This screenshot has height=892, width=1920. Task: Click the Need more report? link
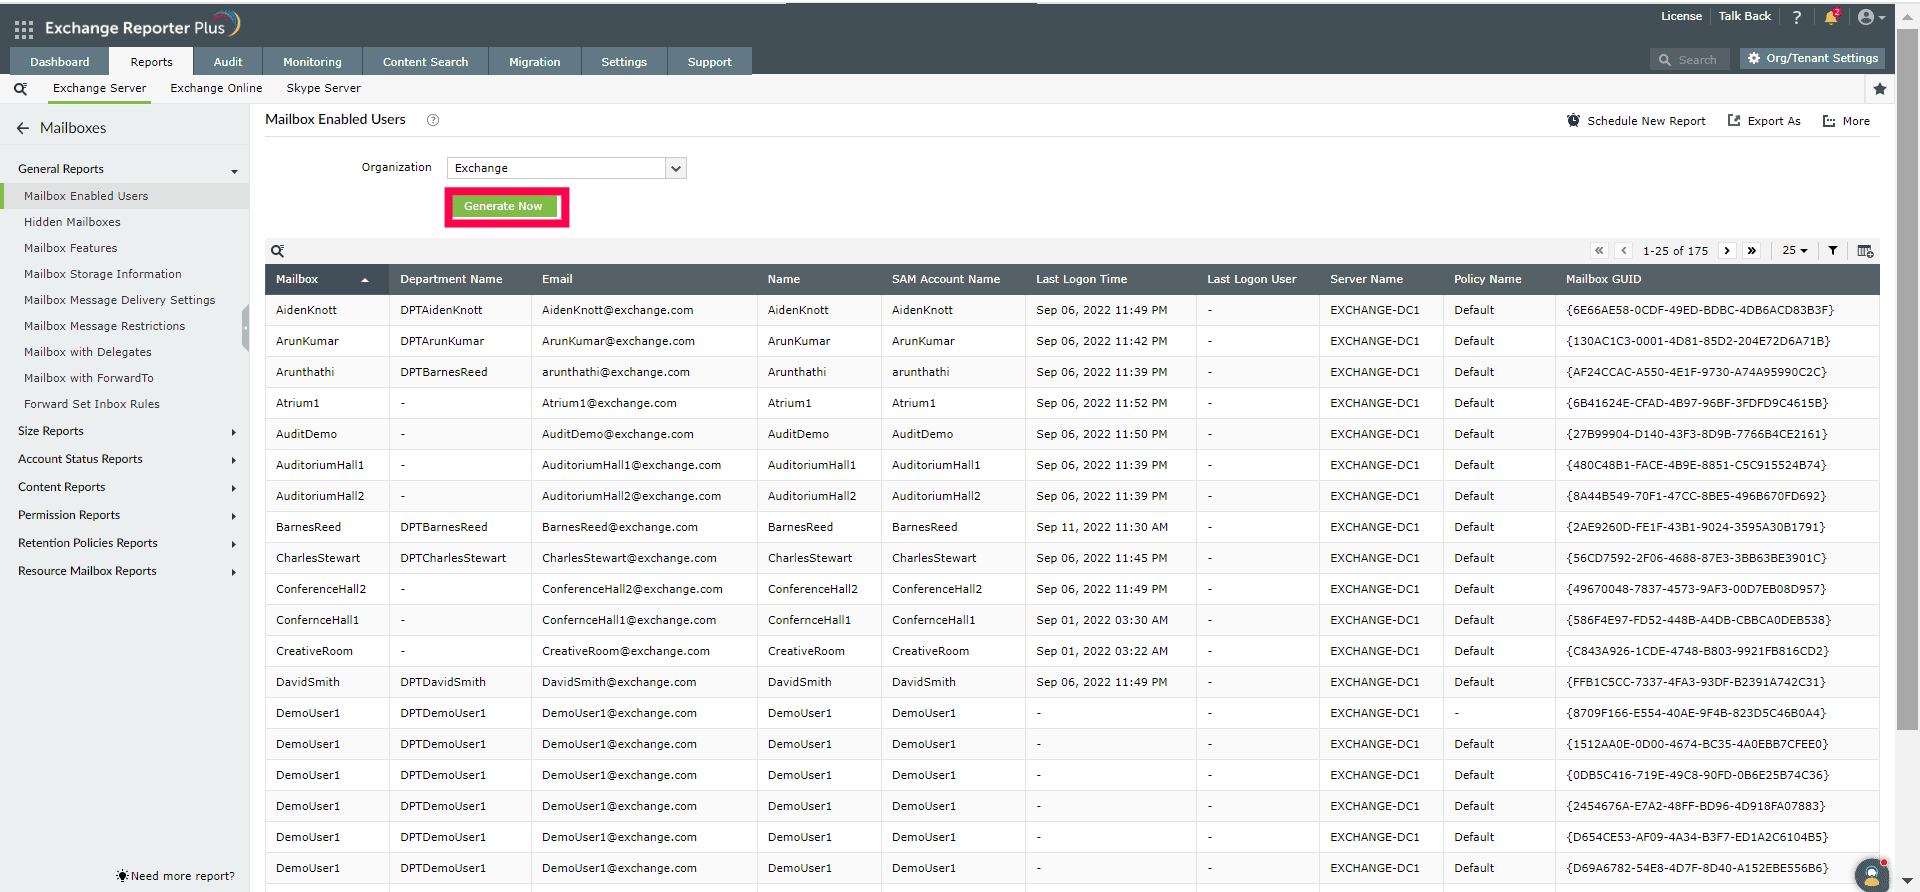pyautogui.click(x=176, y=876)
